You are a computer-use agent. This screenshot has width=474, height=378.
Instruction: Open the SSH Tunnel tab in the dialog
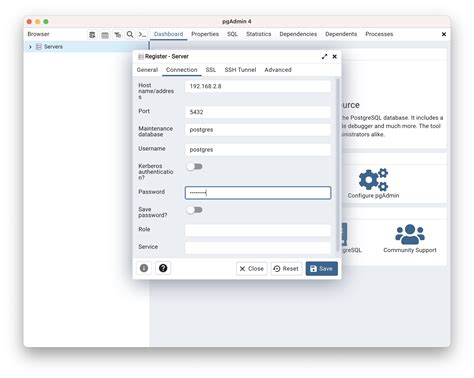(240, 70)
